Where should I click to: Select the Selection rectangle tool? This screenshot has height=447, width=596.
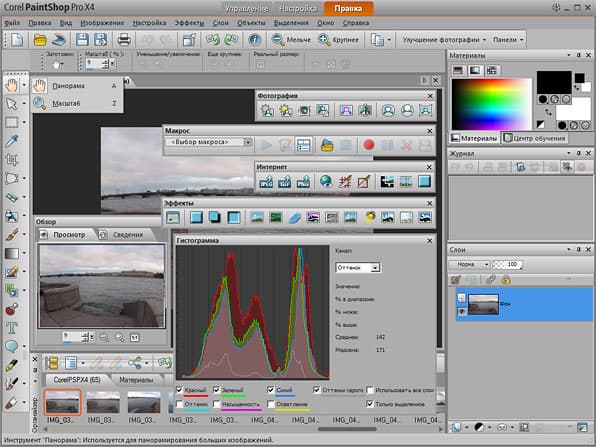[x=11, y=122]
